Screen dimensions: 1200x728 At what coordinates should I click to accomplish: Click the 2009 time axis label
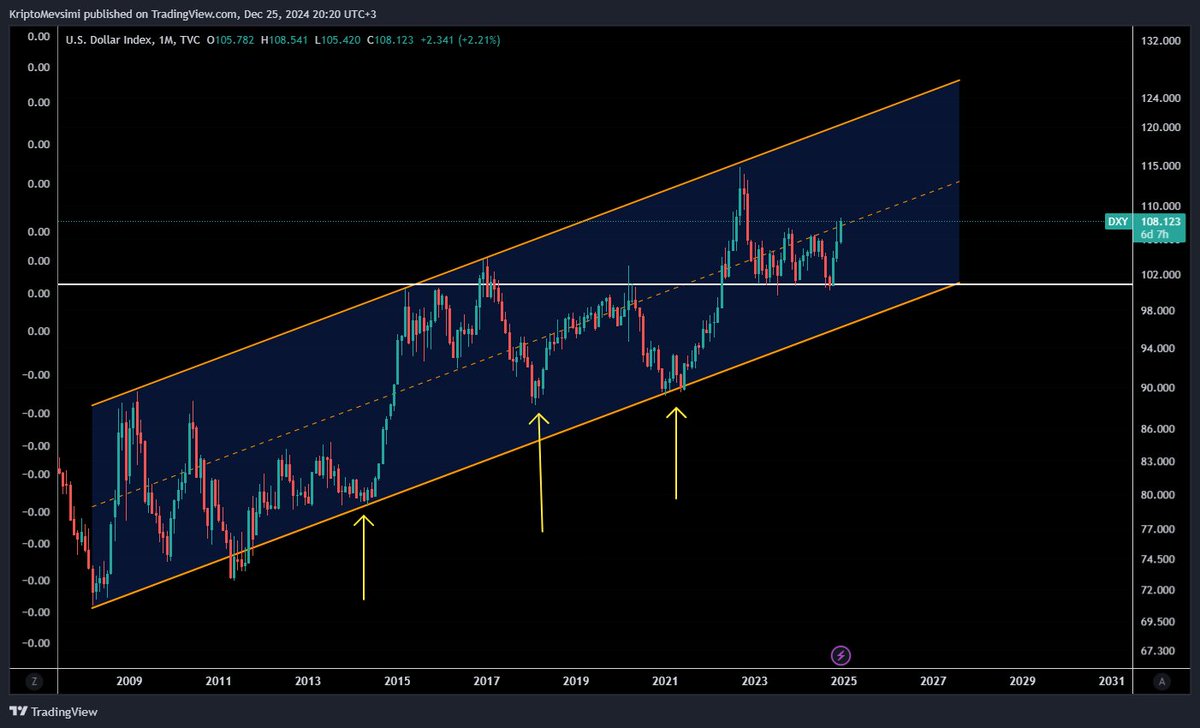[x=129, y=681]
